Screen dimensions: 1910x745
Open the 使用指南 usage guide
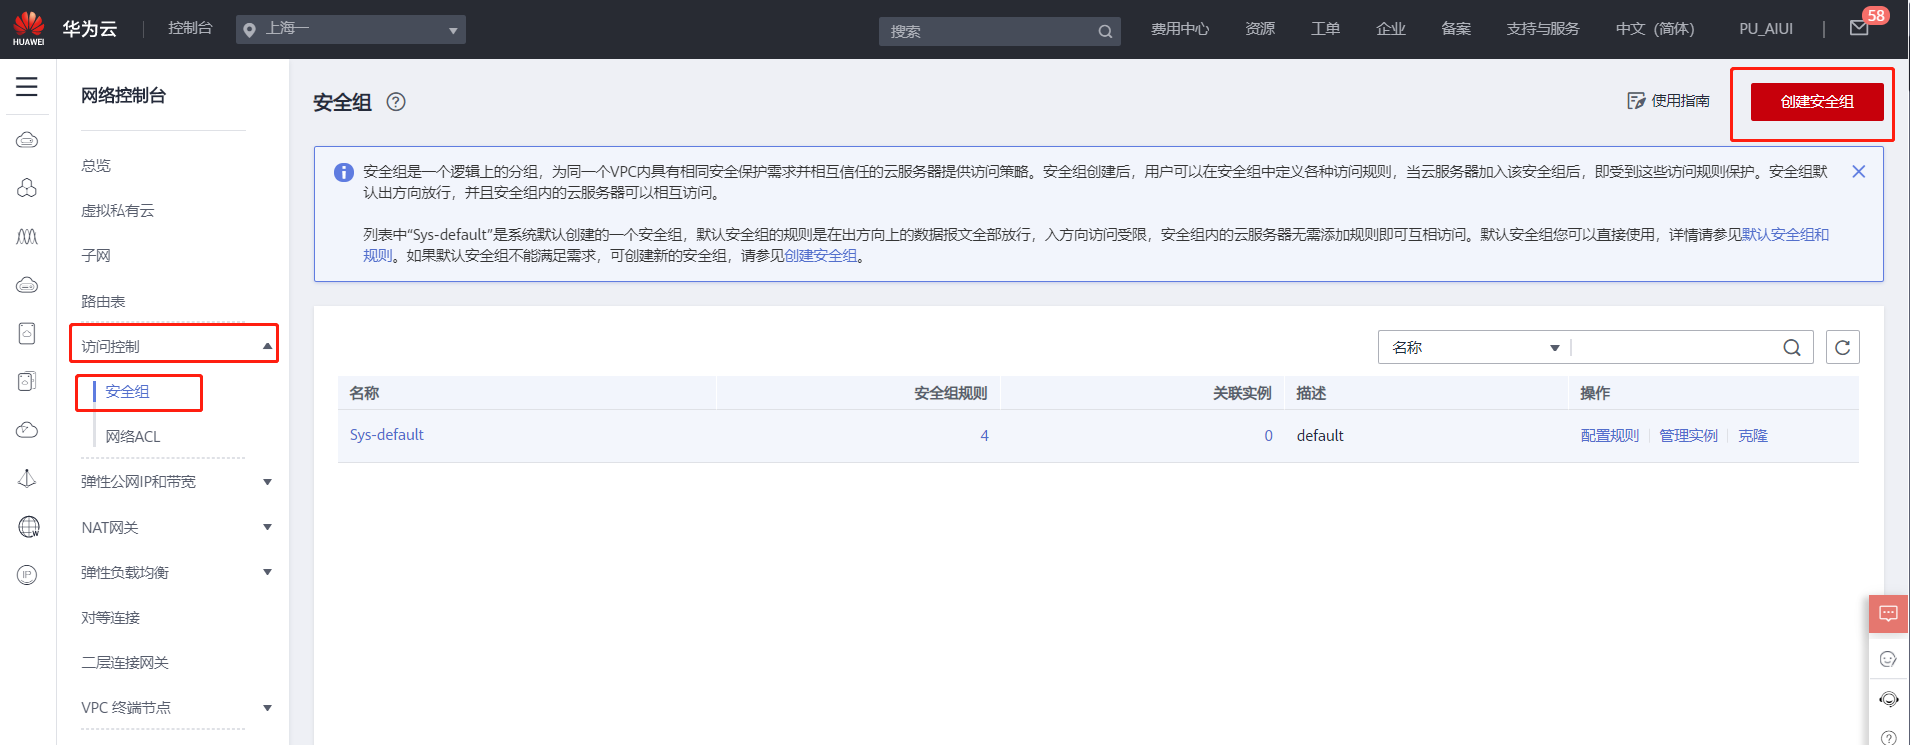[x=1668, y=101]
